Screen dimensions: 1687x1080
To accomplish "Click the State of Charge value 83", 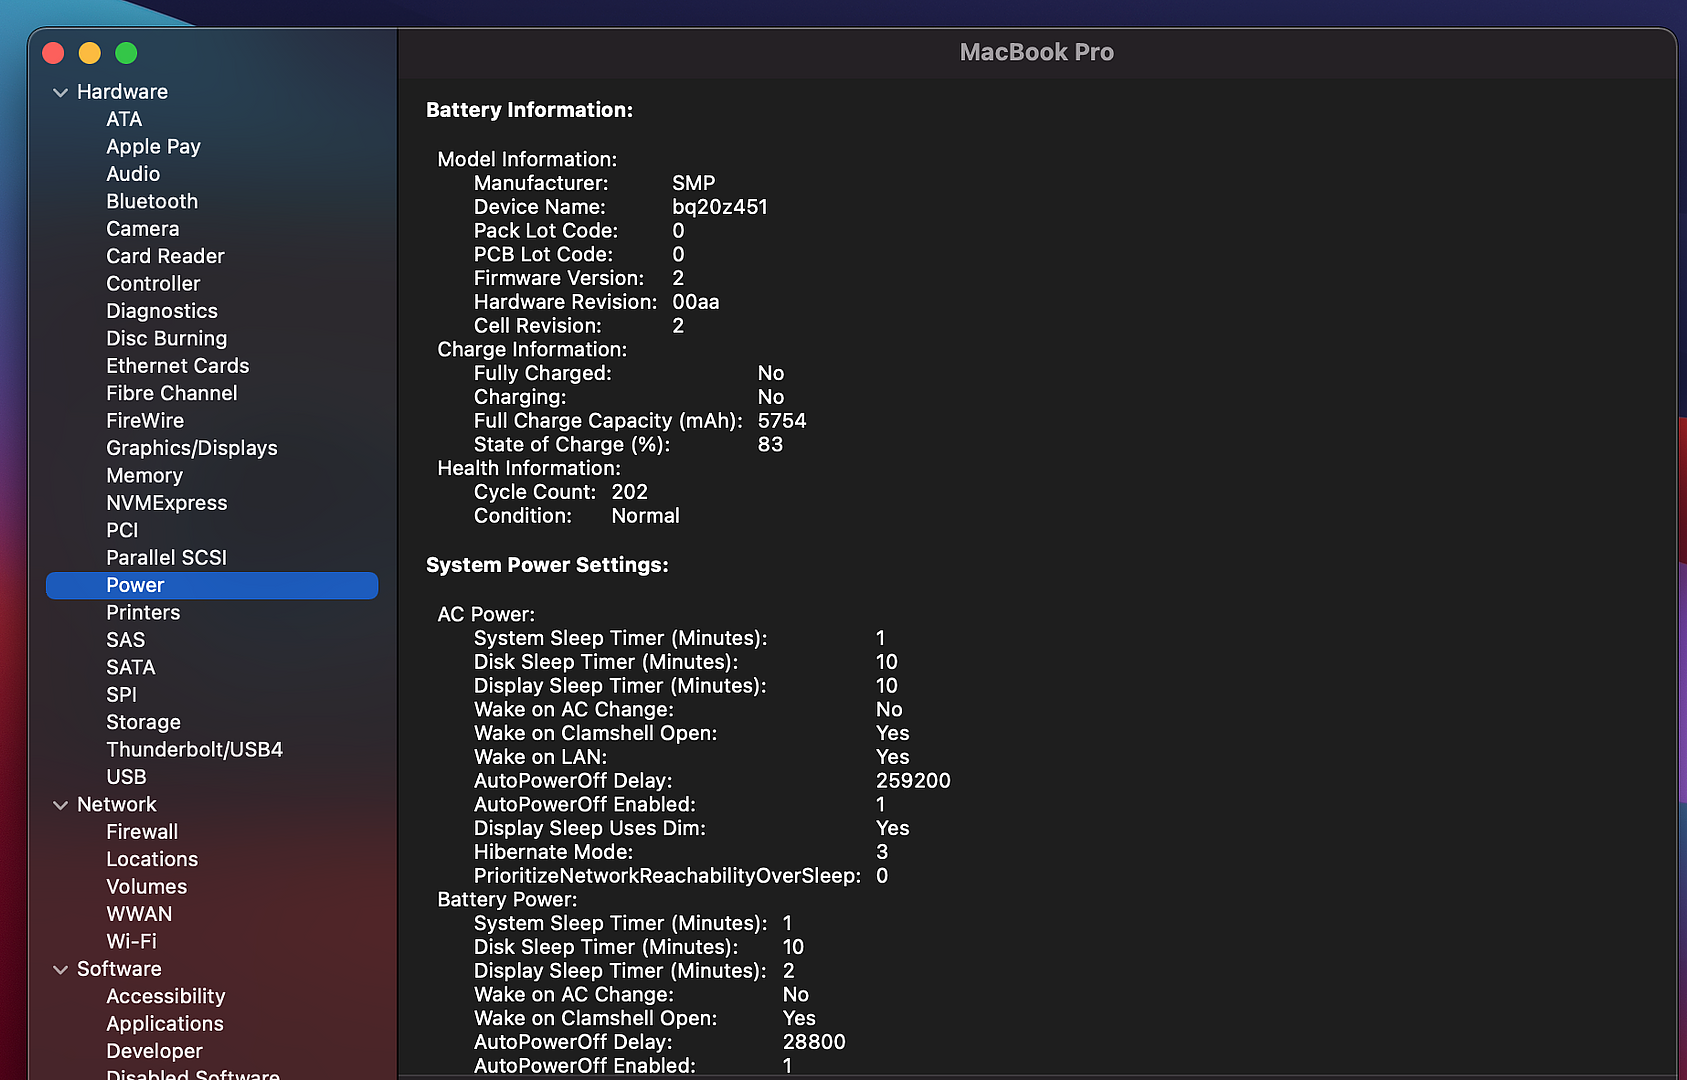I will [770, 445].
